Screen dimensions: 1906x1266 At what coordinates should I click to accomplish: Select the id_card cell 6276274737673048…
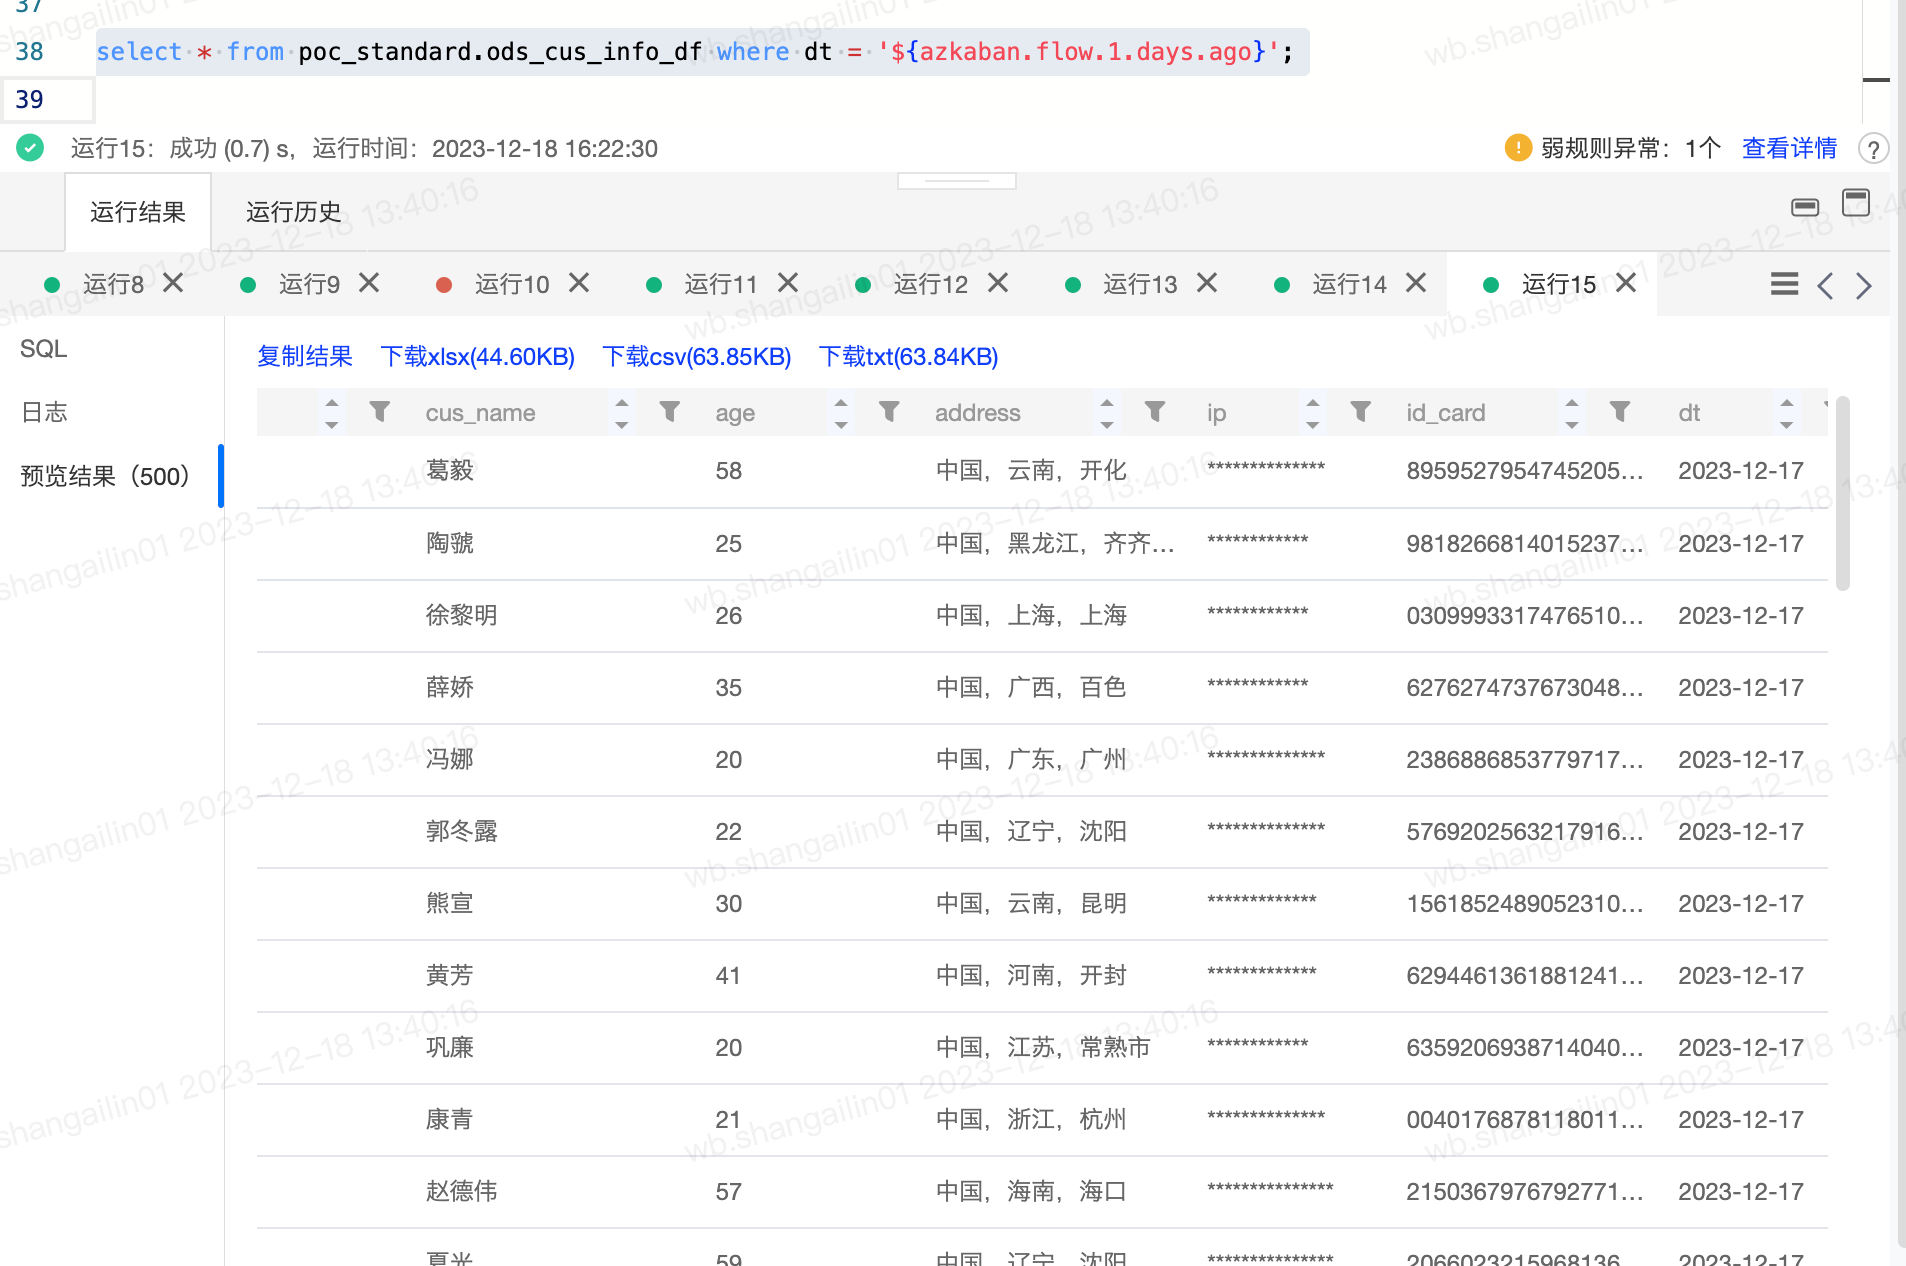click(x=1525, y=688)
